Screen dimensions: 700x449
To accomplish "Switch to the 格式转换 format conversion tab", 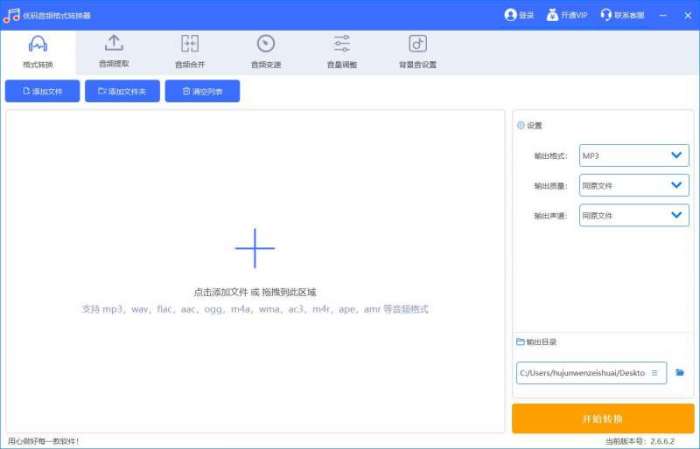I will click(38, 52).
